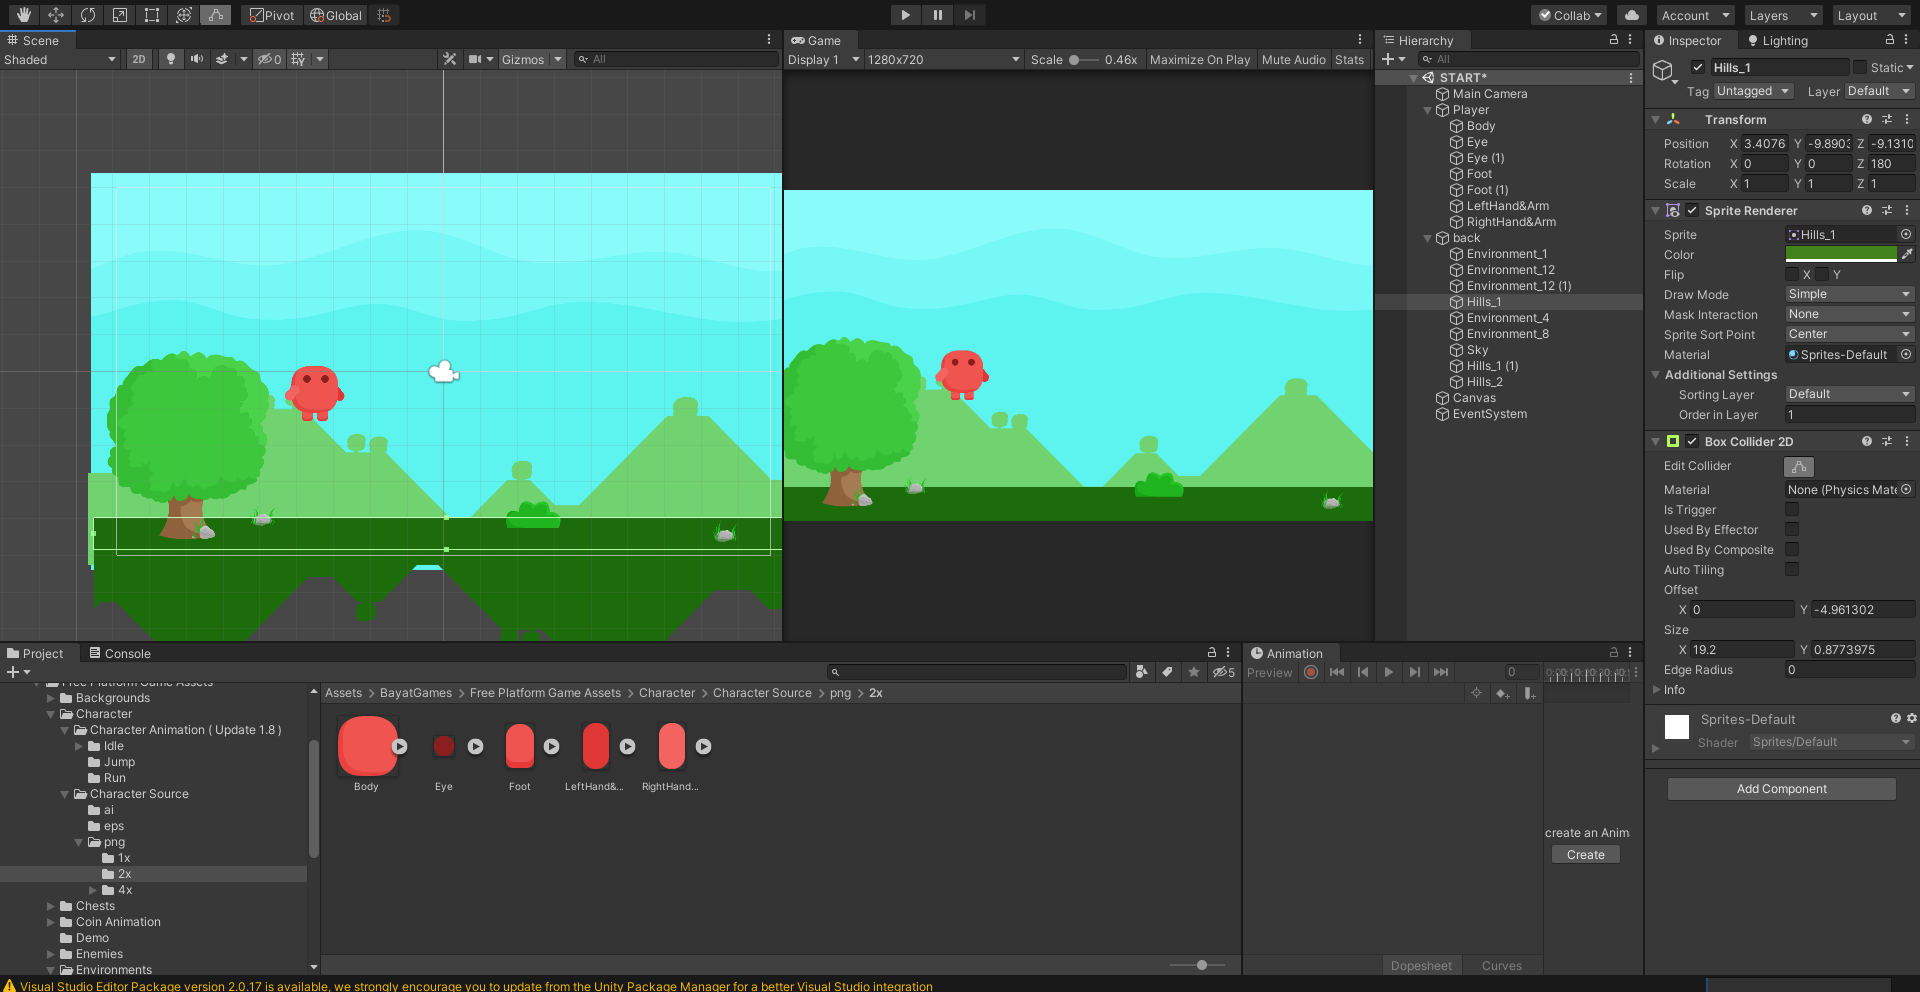The image size is (1920, 992).
Task: Check Flip X checkbox
Action: 1792,274
